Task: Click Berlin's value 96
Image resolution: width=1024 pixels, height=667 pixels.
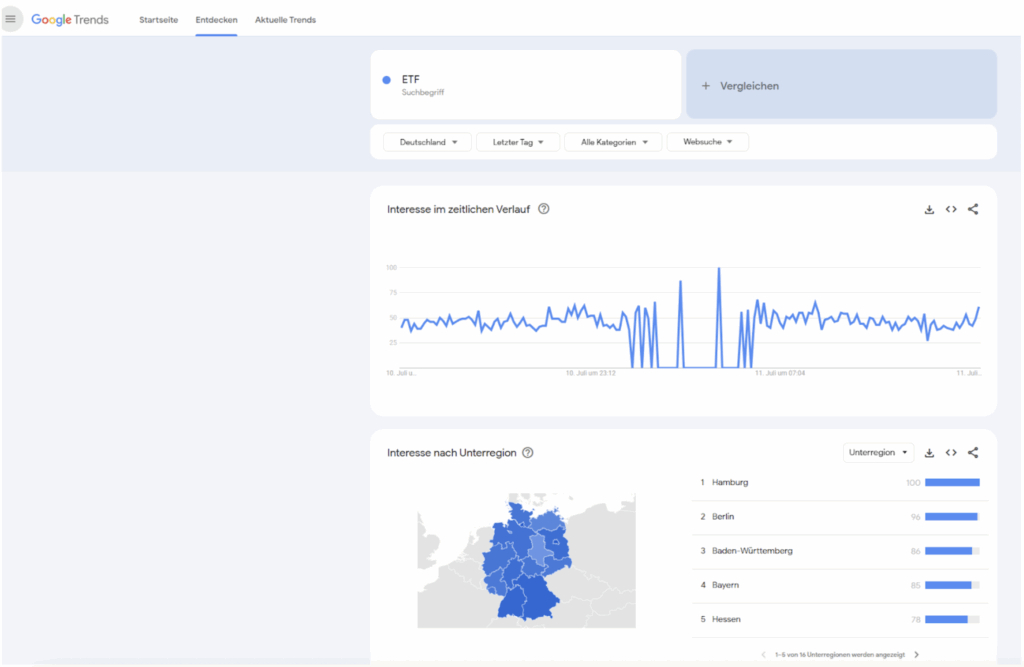Action: point(916,517)
